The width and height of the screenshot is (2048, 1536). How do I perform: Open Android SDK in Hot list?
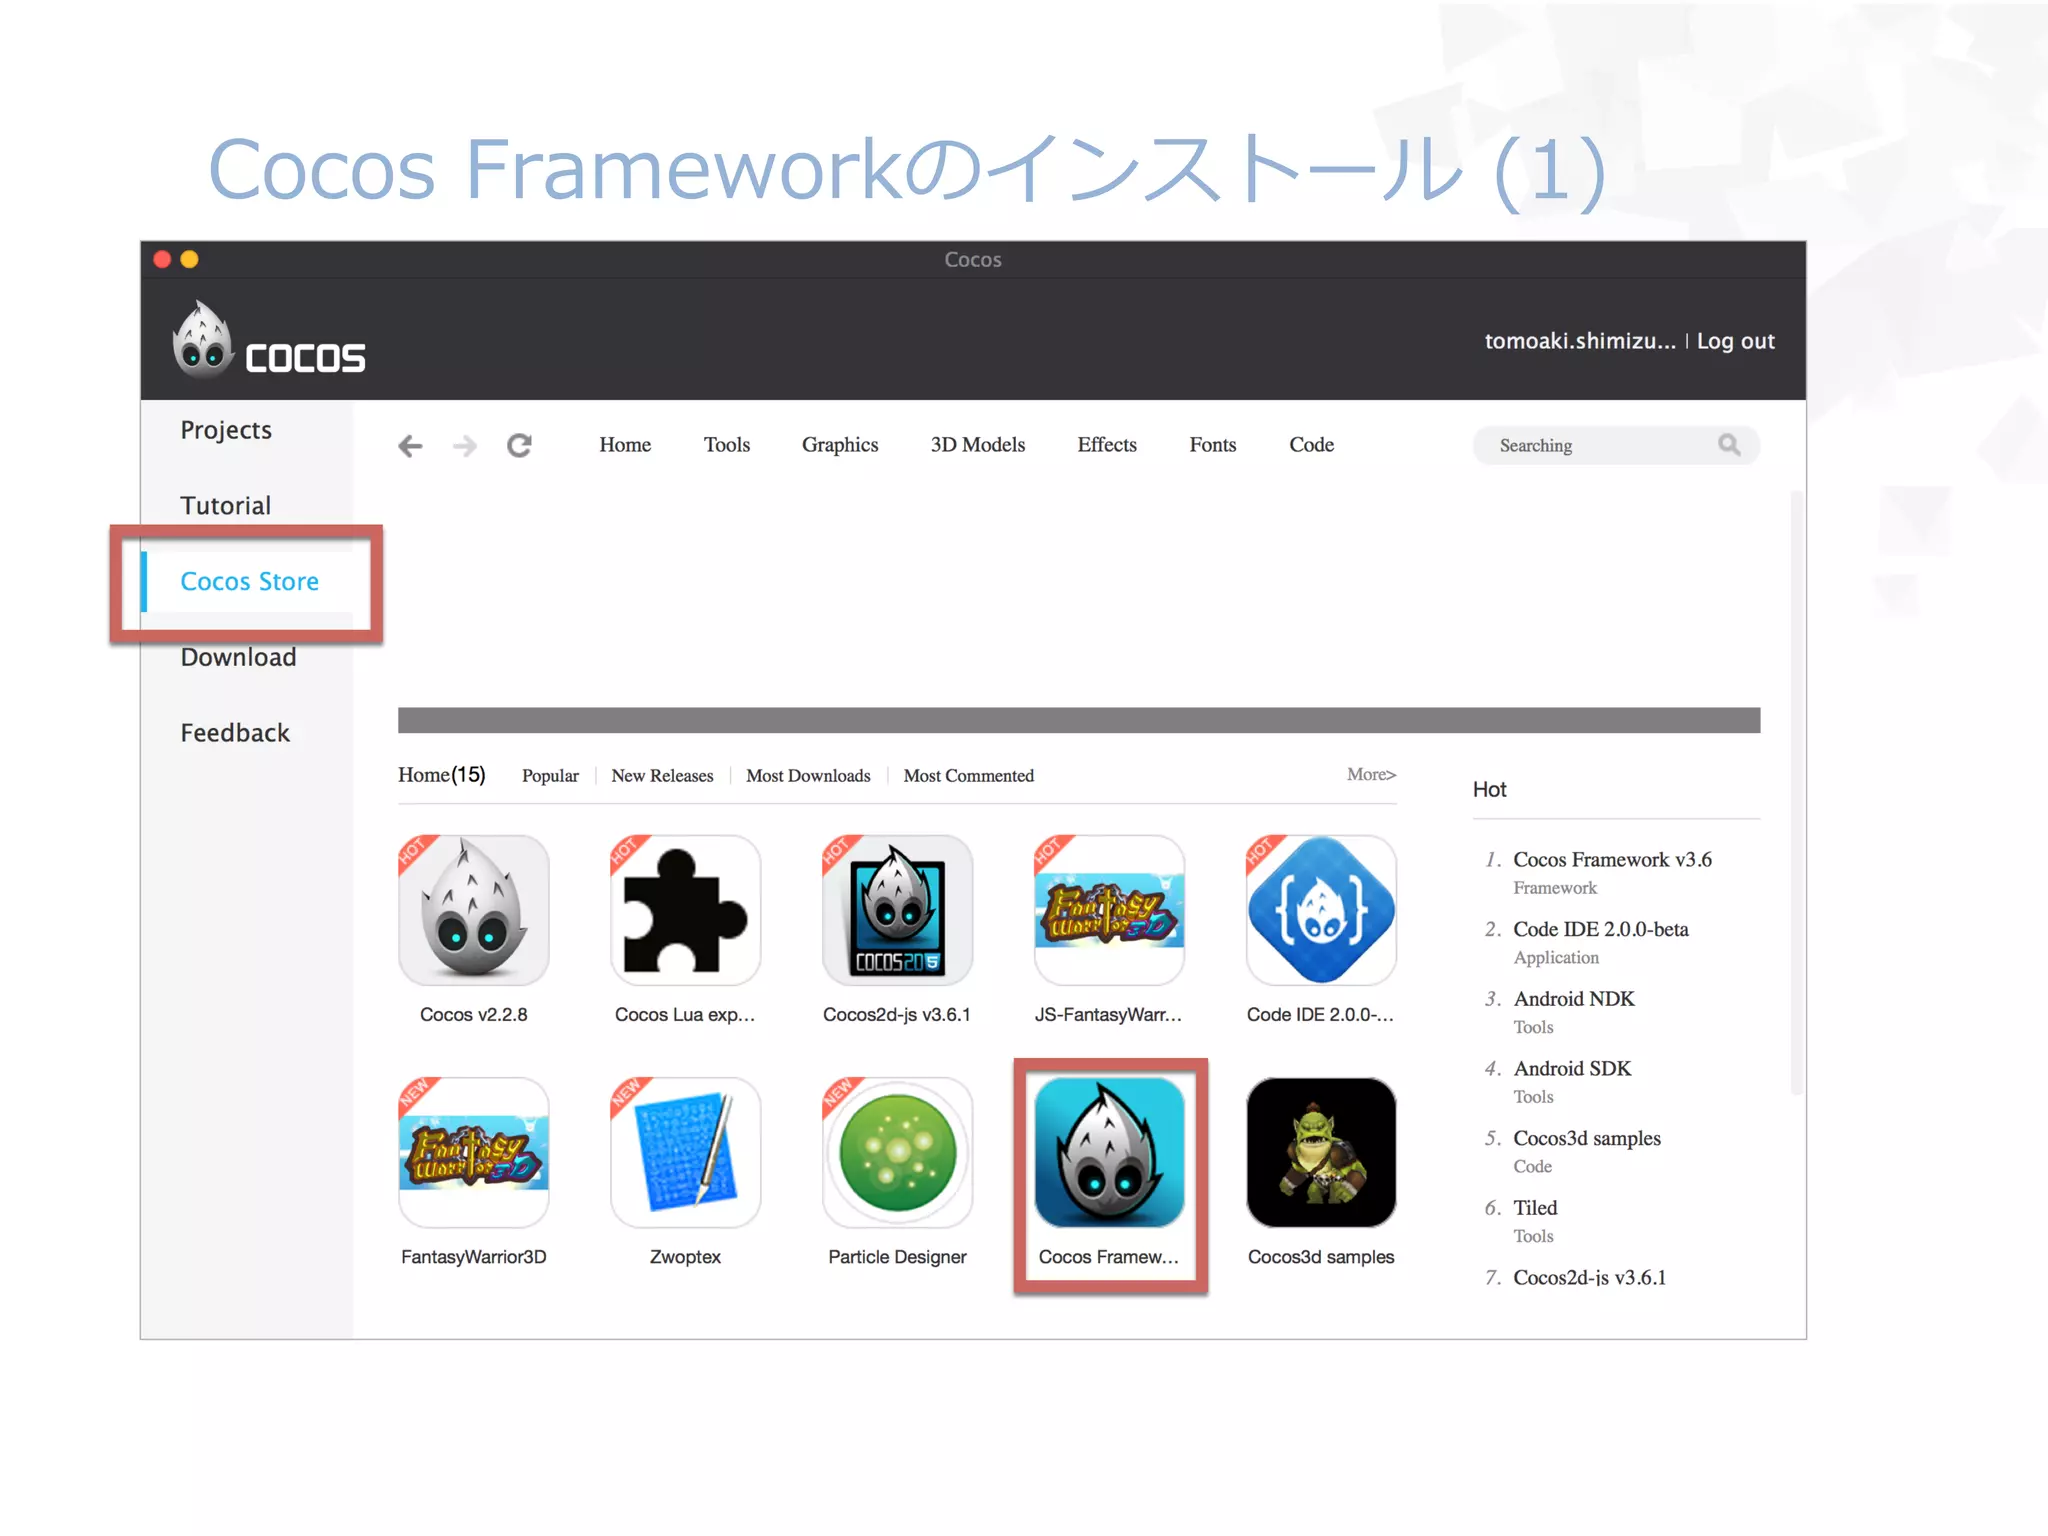point(1572,1069)
